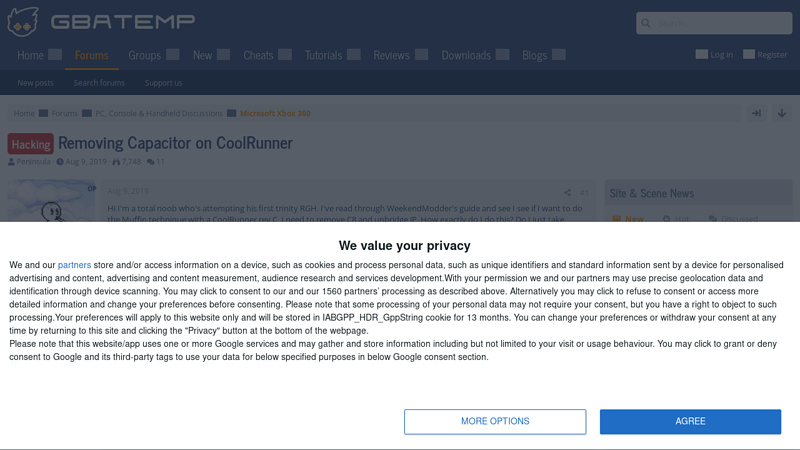Select the New posts sub-menu link
This screenshot has height=450, width=800.
(x=36, y=83)
